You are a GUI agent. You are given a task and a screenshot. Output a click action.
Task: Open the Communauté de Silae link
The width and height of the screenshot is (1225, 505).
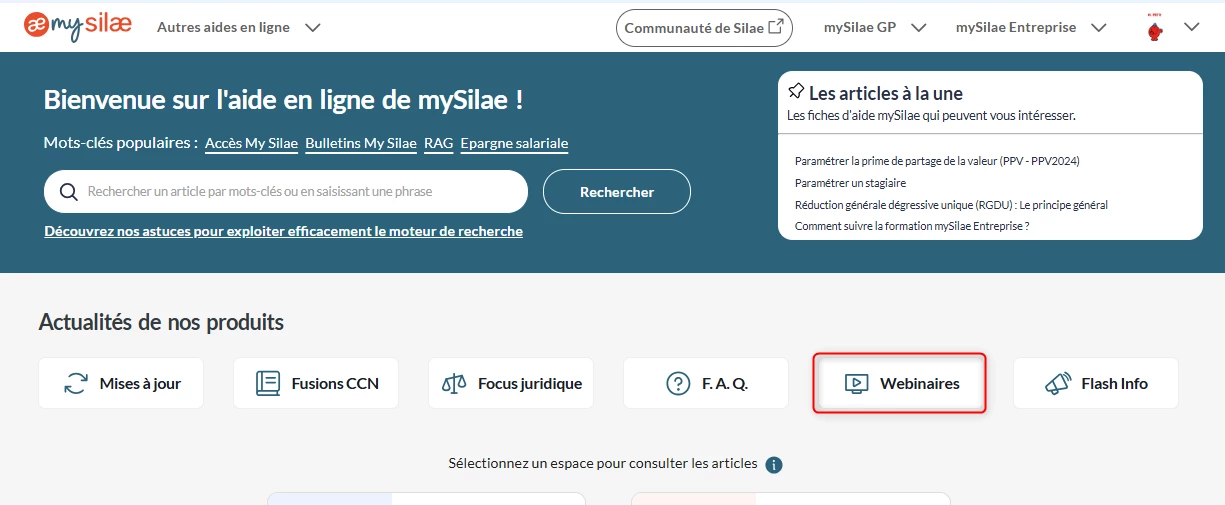pyautogui.click(x=704, y=28)
